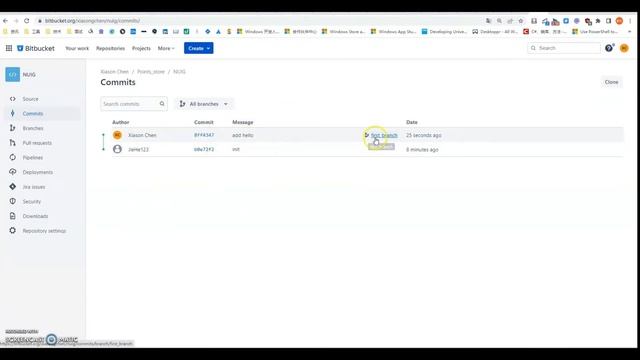640x360 pixels.
Task: Reload the page with the refresh icon
Action: (x=27, y=21)
